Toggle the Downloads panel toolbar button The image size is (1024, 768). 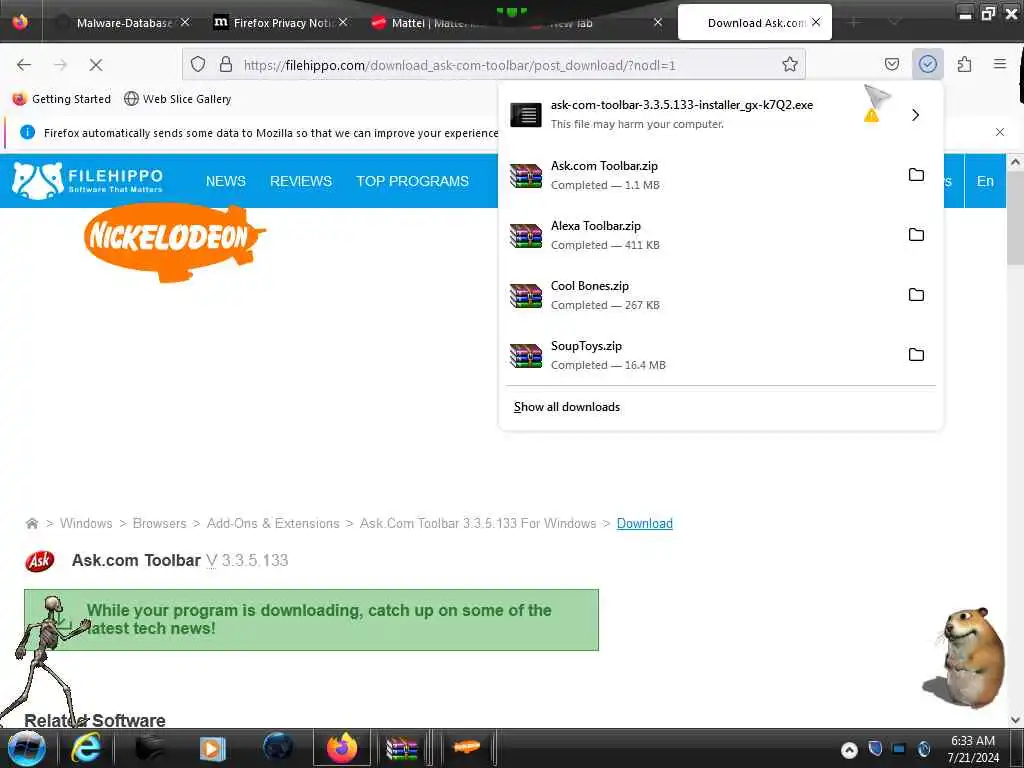click(927, 64)
